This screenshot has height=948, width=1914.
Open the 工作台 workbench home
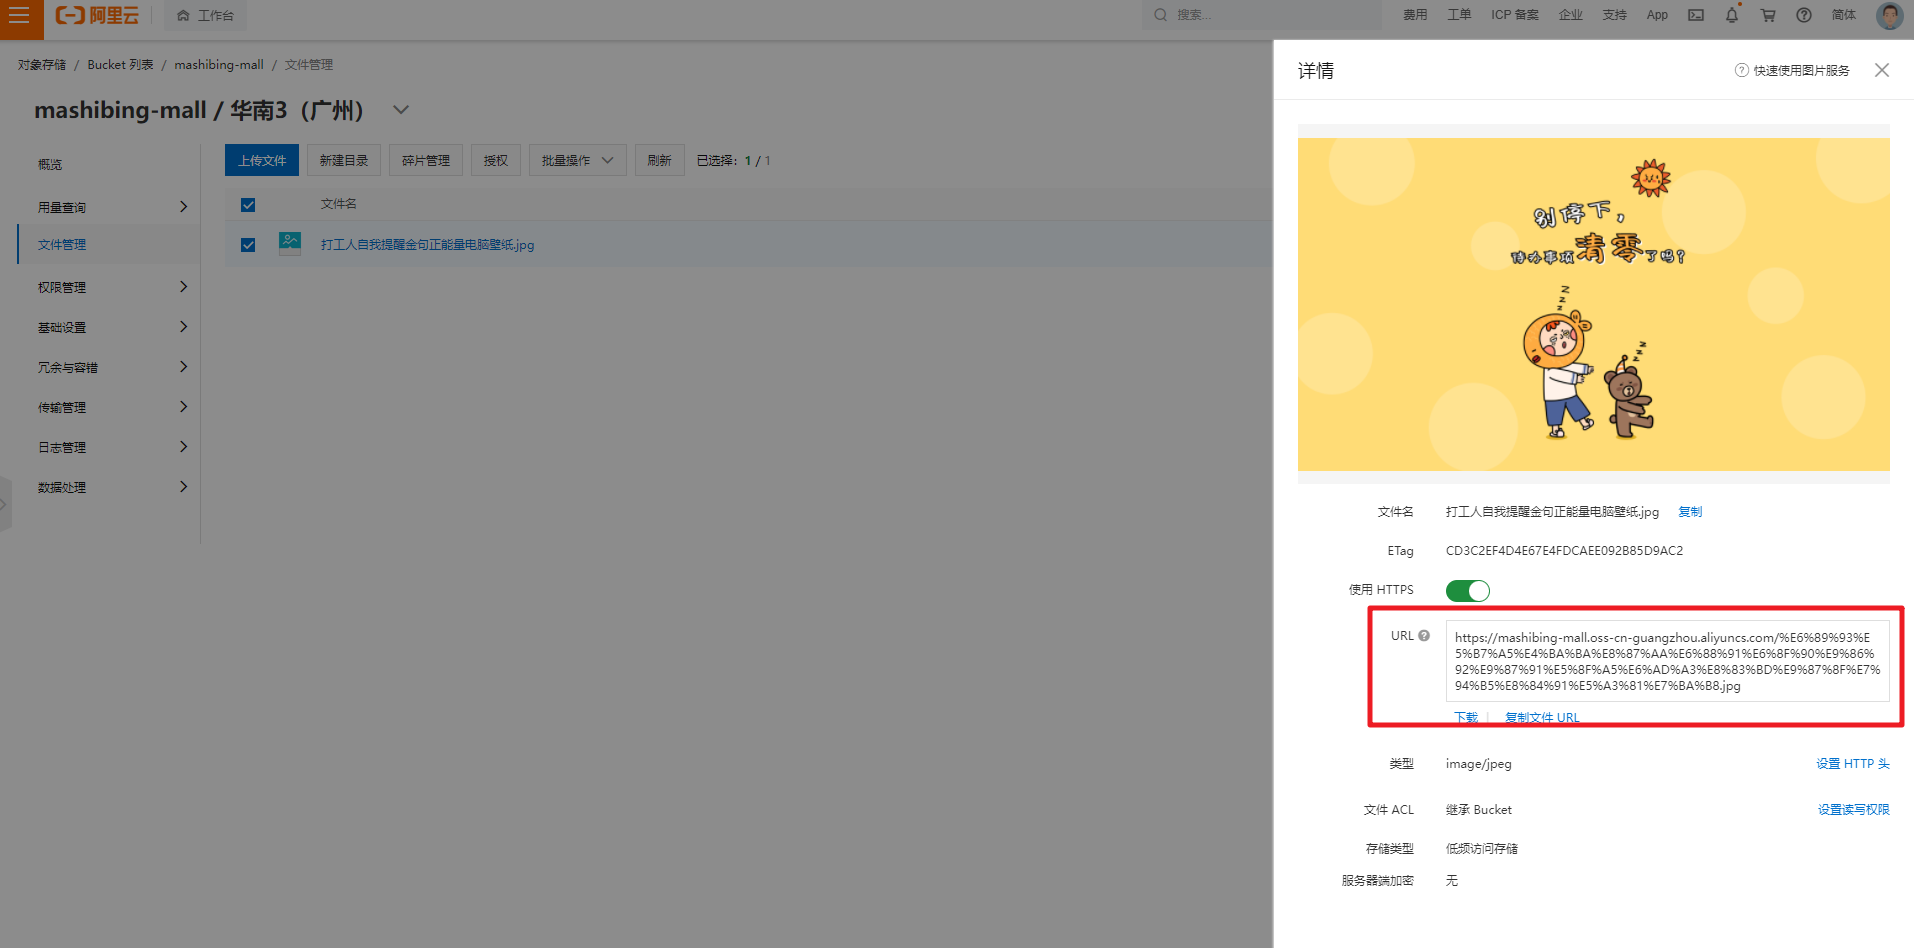[x=205, y=15]
